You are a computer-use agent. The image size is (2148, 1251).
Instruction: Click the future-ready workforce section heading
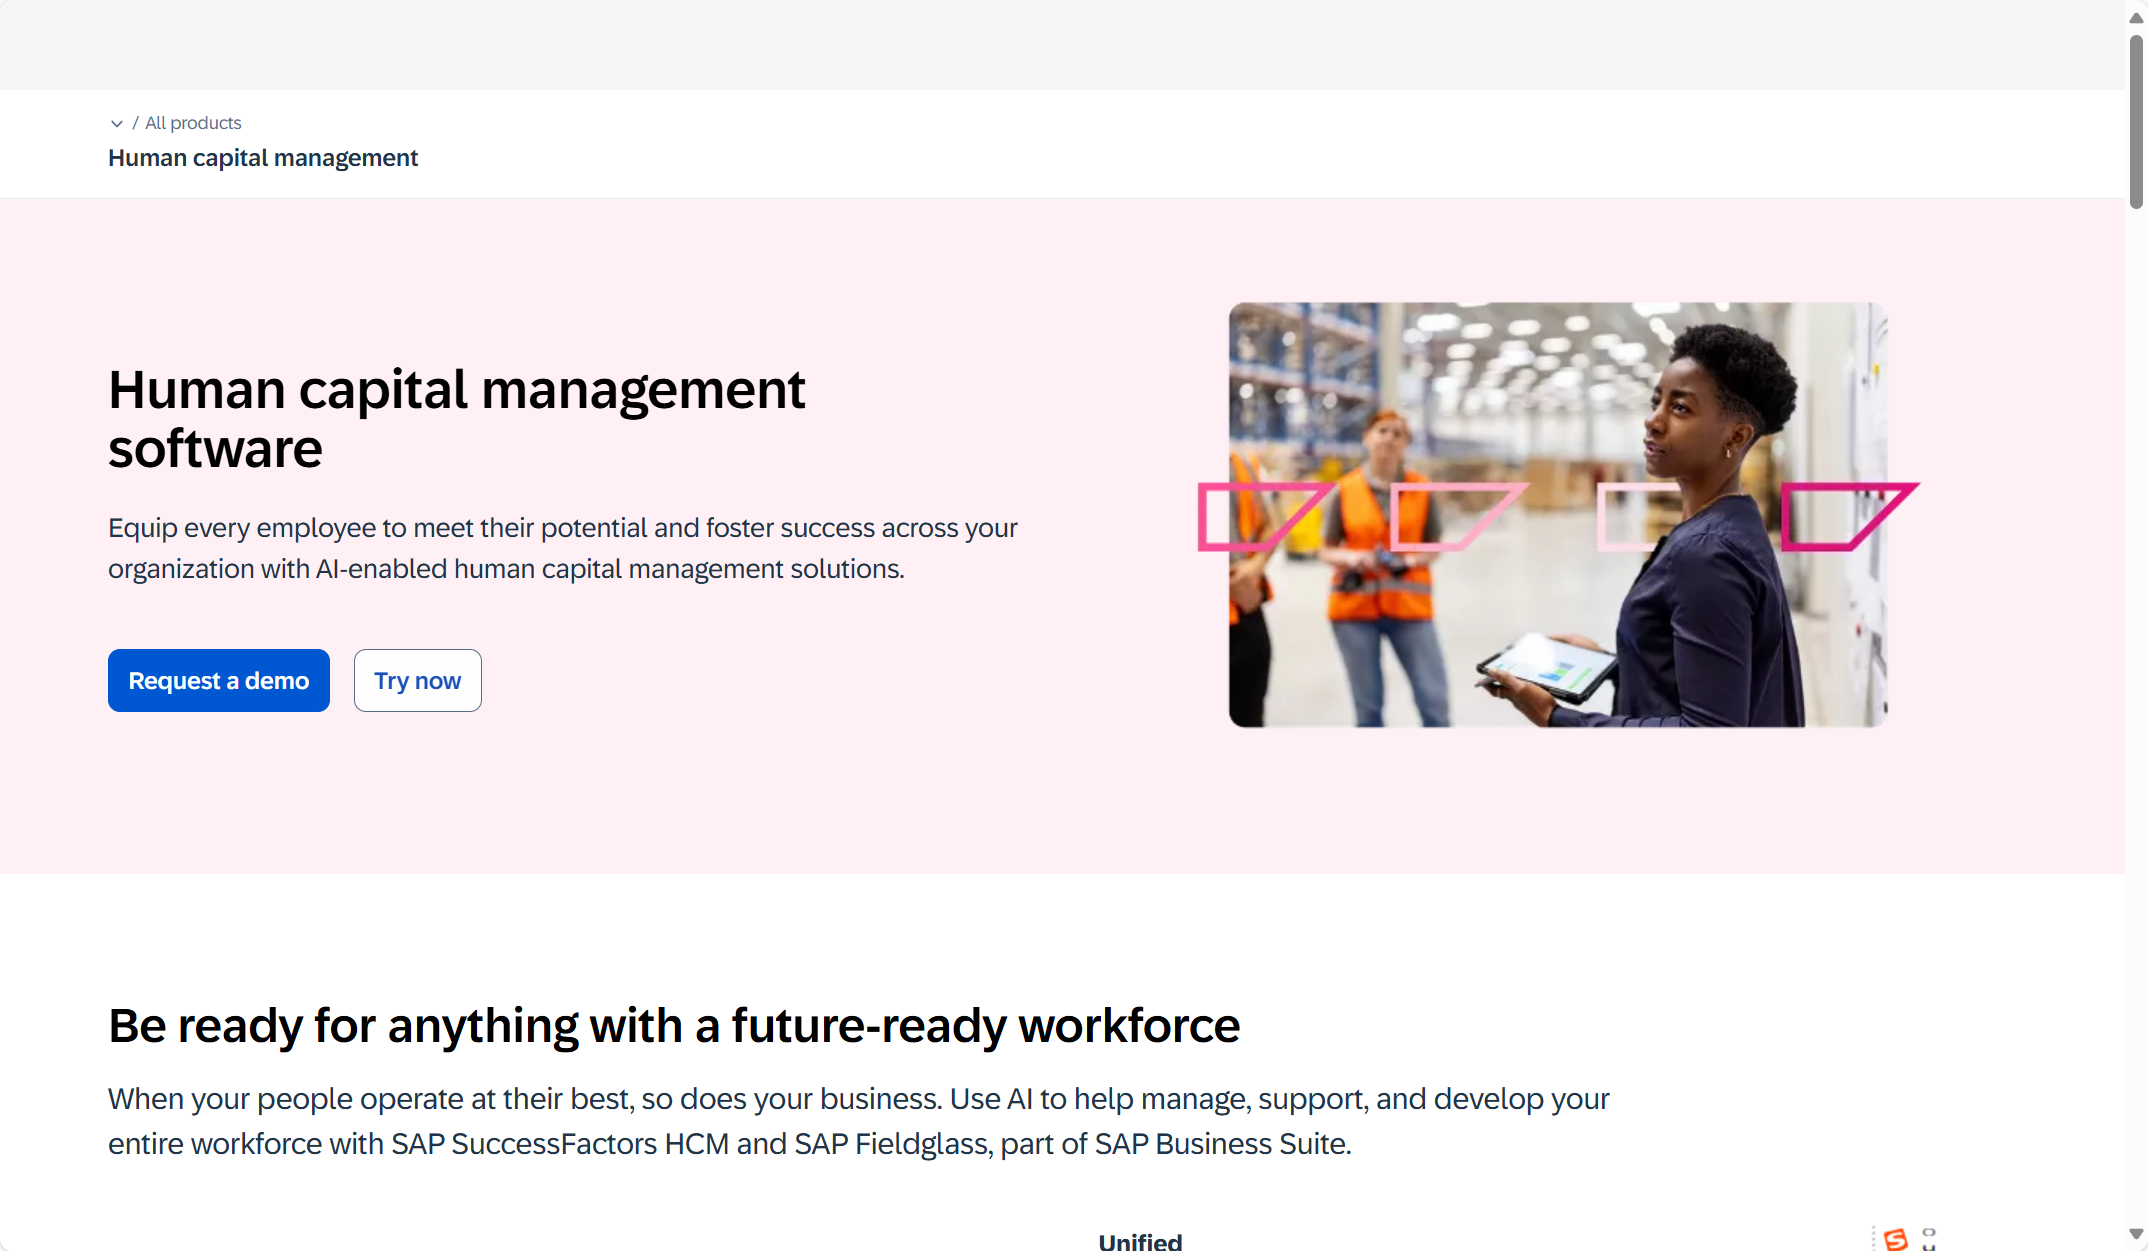click(673, 1026)
